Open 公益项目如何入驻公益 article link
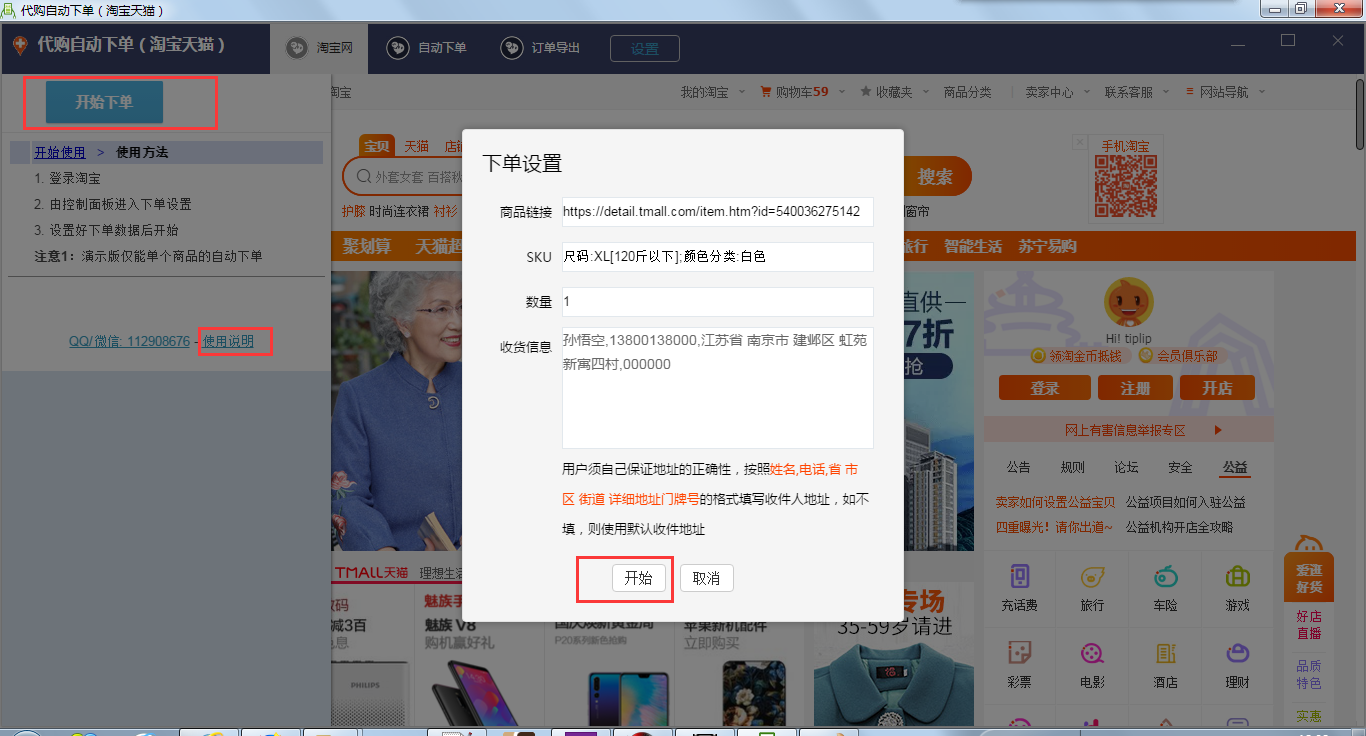 1185,502
